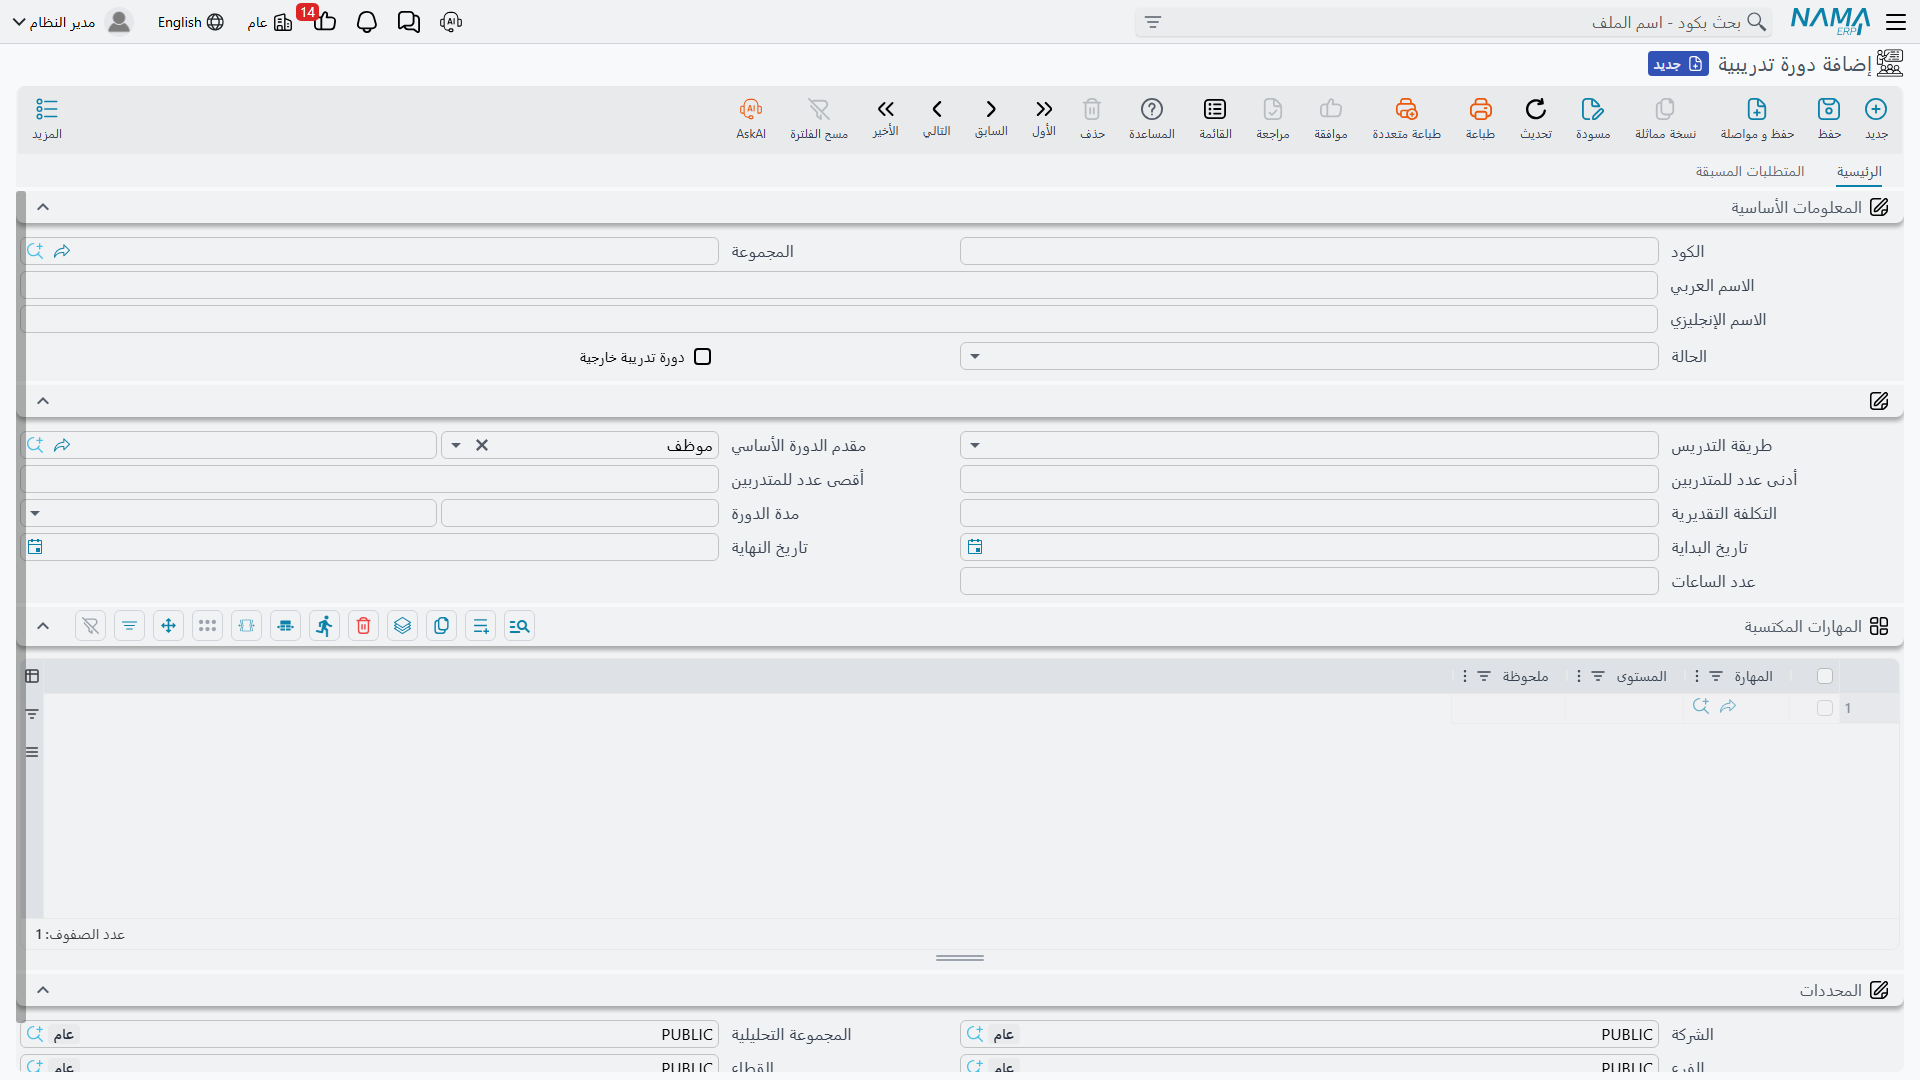Switch to the prerequisites (المتطلبات المسبقة) tab
Screen dimensions: 1920x1080
[x=1750, y=172]
